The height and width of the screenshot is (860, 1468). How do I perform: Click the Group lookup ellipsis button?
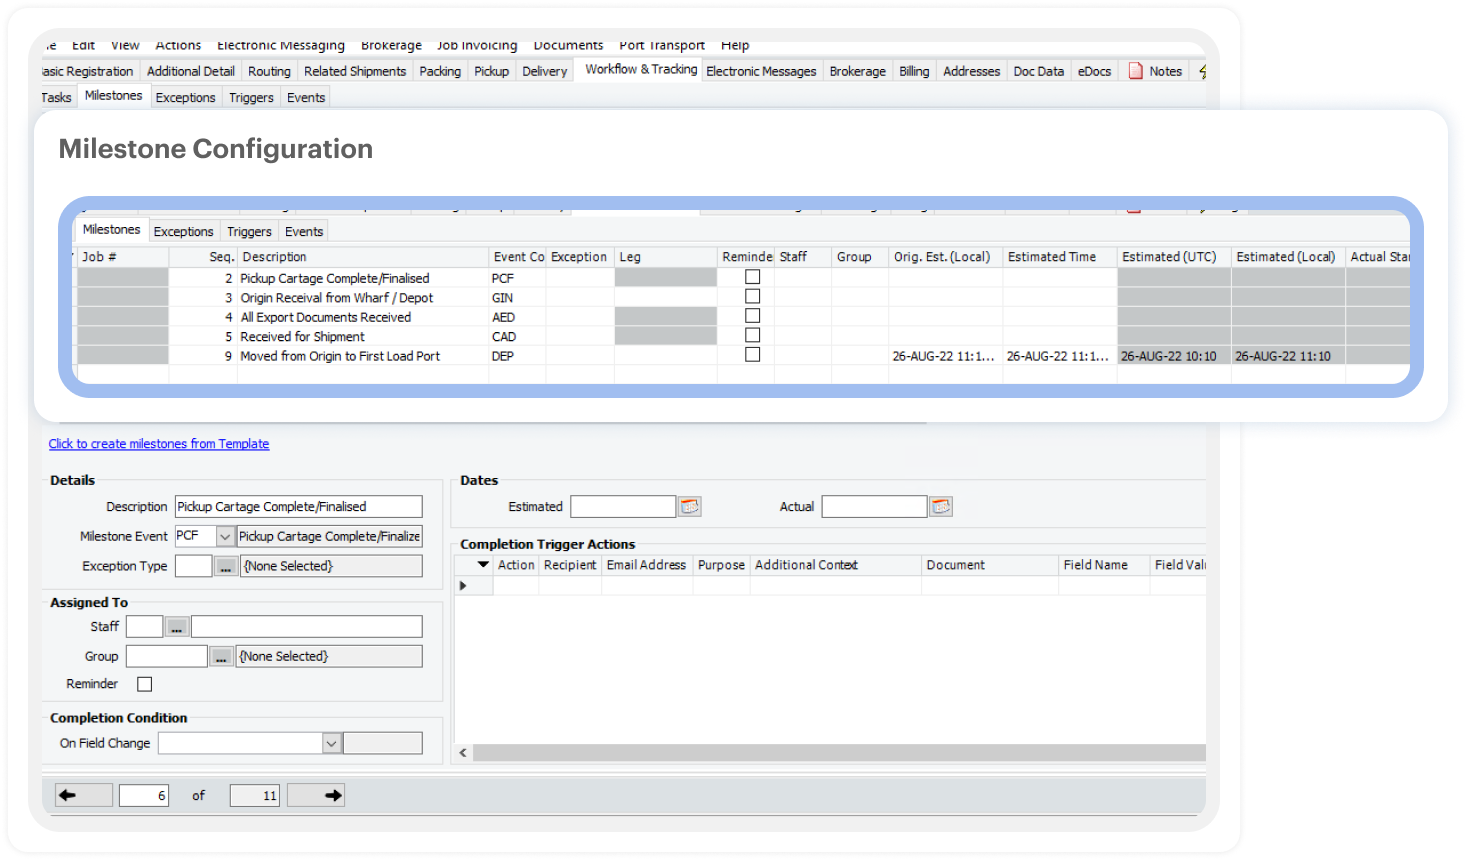[221, 657]
